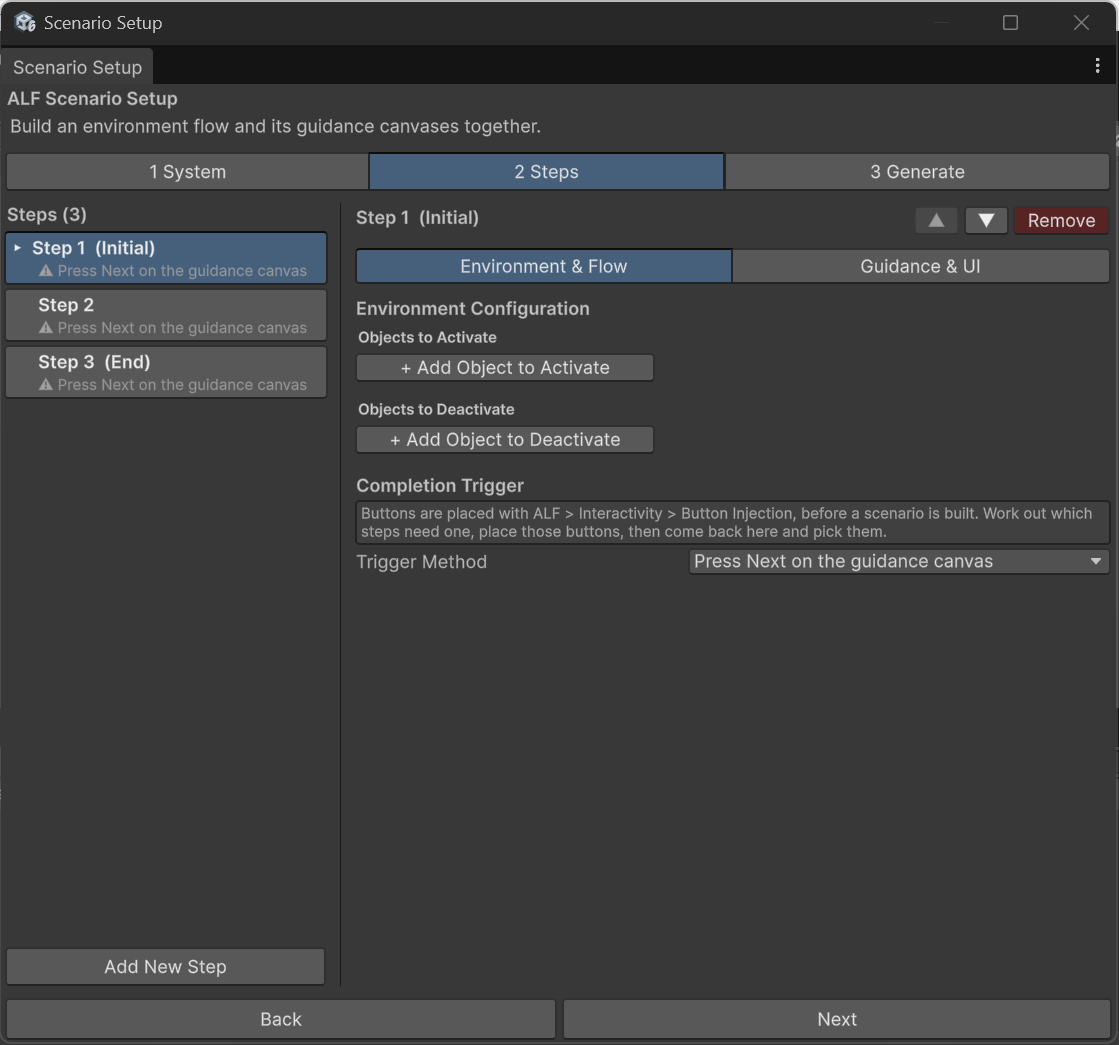The height and width of the screenshot is (1045, 1119).
Task: Maximize the Scenario Setup window
Action: [x=1010, y=23]
